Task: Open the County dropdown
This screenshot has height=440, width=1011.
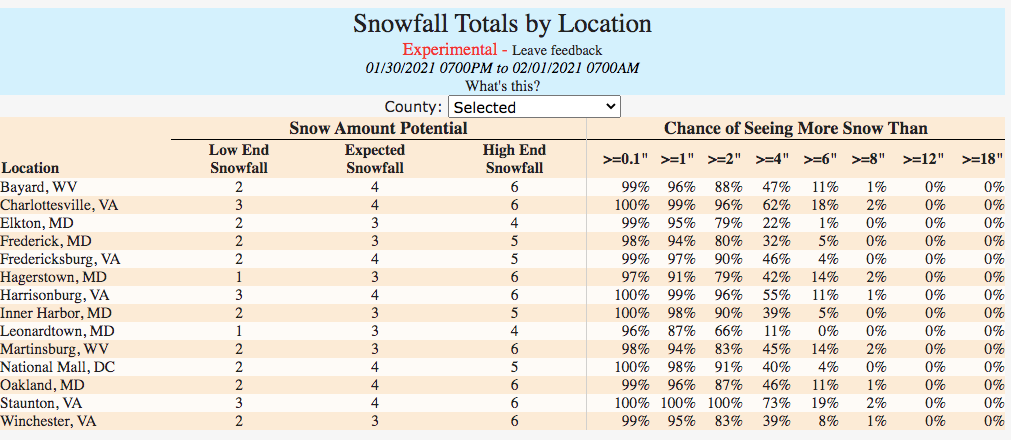Action: 534,107
